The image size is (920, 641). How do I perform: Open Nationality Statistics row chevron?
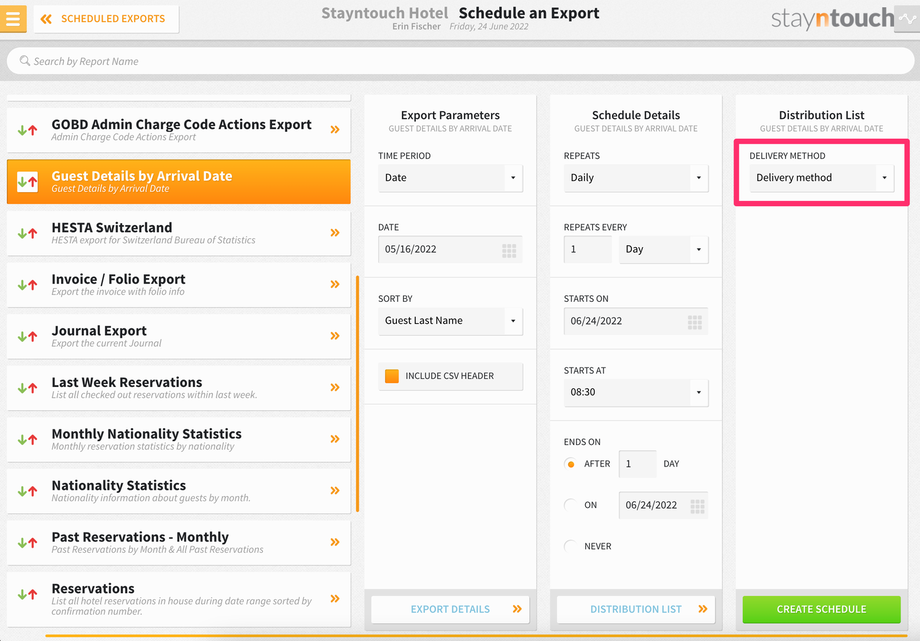coord(335,491)
